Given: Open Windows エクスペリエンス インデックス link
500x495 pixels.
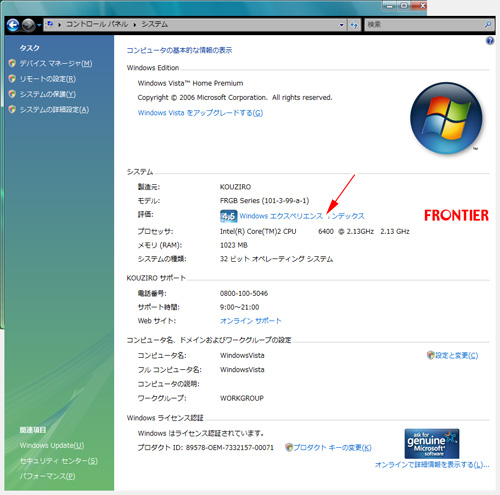Looking at the screenshot, I should [x=302, y=216].
